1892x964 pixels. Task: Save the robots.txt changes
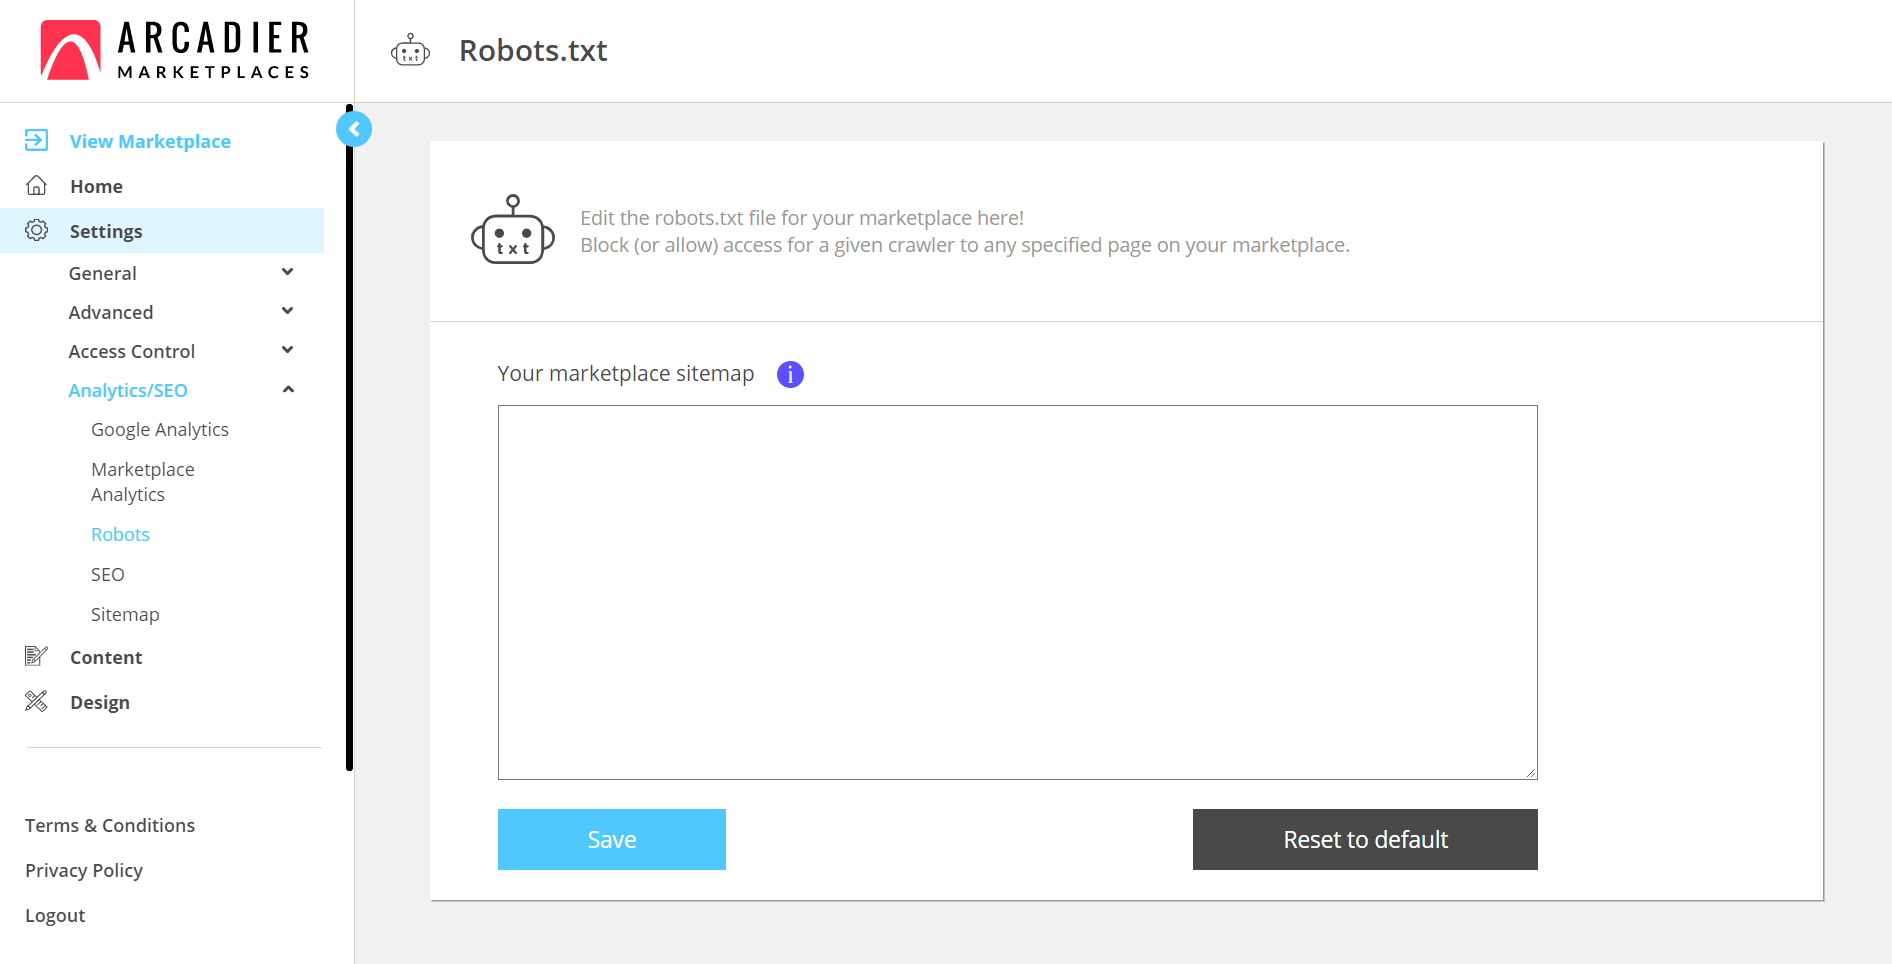[611, 839]
